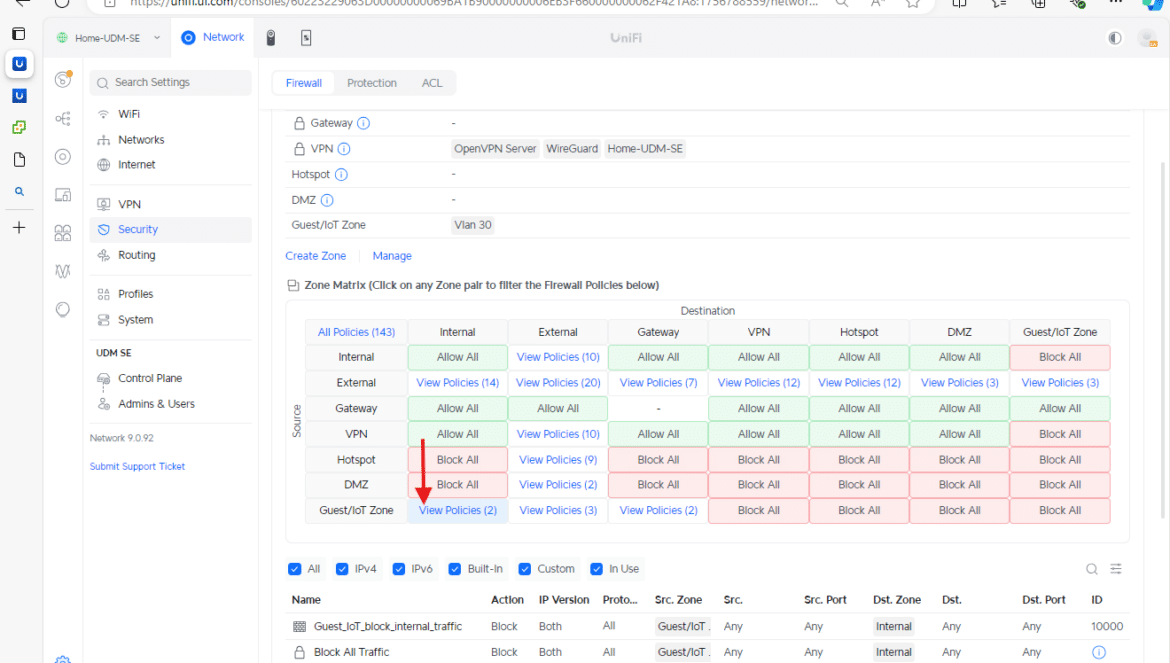Switch to the blue magnifier vertical tab
This screenshot has height=663, width=1170.
click(x=19, y=192)
